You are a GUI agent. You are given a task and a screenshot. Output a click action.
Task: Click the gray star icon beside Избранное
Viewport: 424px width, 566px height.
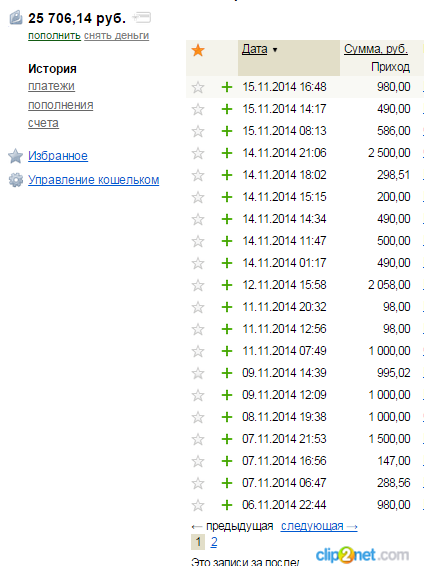pyautogui.click(x=16, y=156)
